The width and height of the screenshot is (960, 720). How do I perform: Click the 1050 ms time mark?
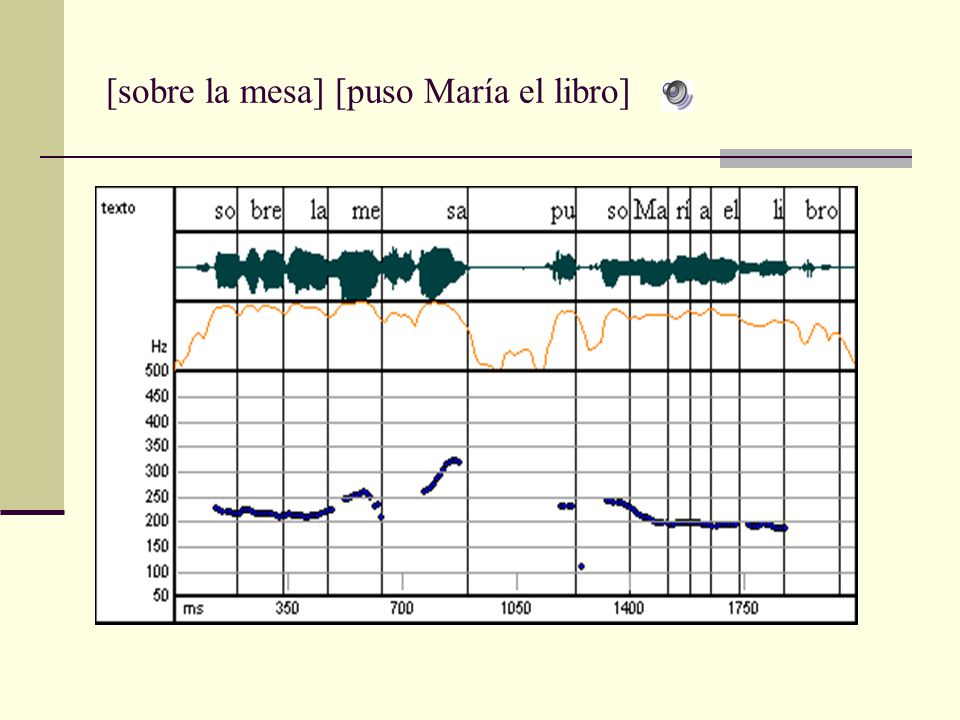click(516, 608)
